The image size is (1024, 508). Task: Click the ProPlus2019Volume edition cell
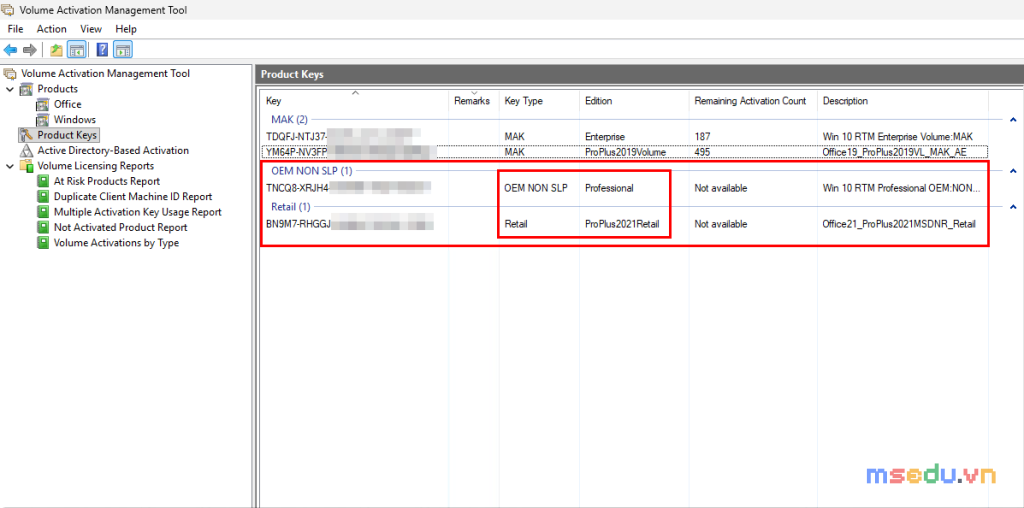[625, 152]
